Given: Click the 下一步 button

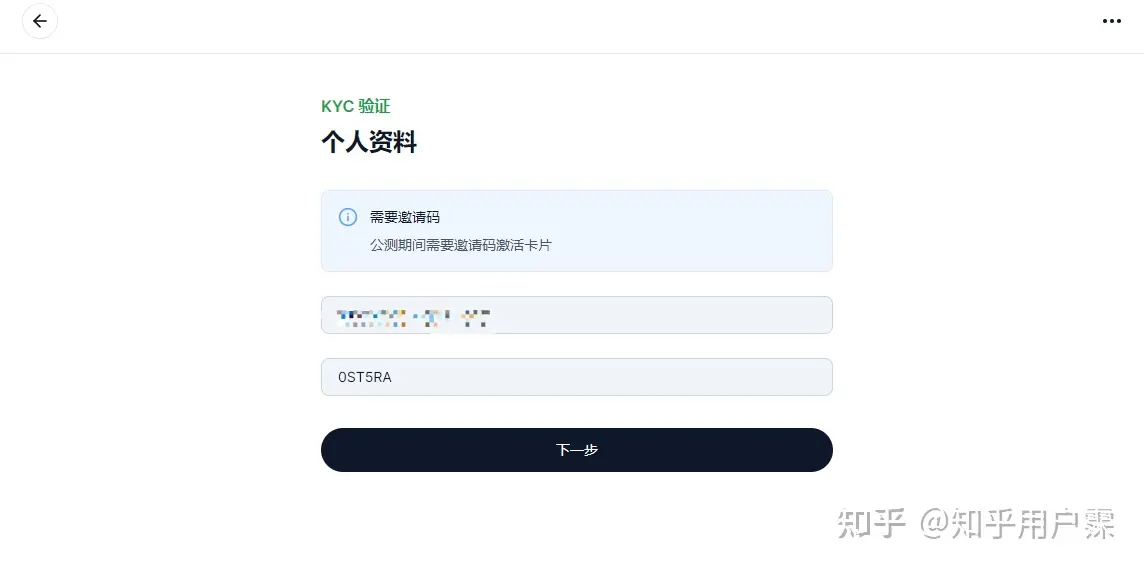Looking at the screenshot, I should tap(576, 450).
